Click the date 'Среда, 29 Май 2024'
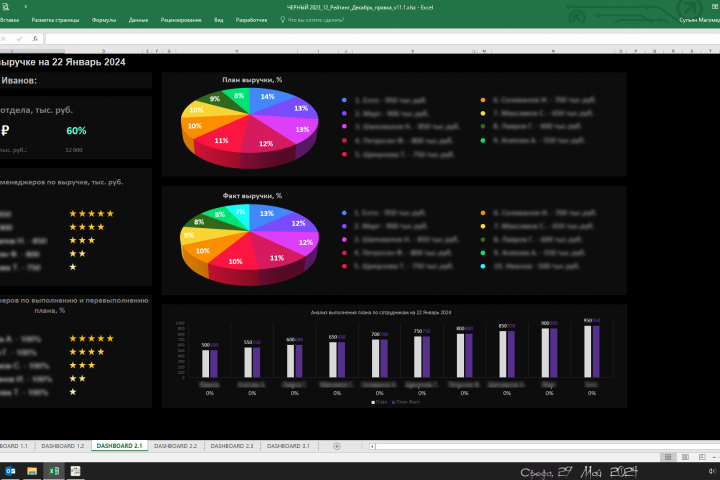This screenshot has height=480, width=720. (579, 472)
